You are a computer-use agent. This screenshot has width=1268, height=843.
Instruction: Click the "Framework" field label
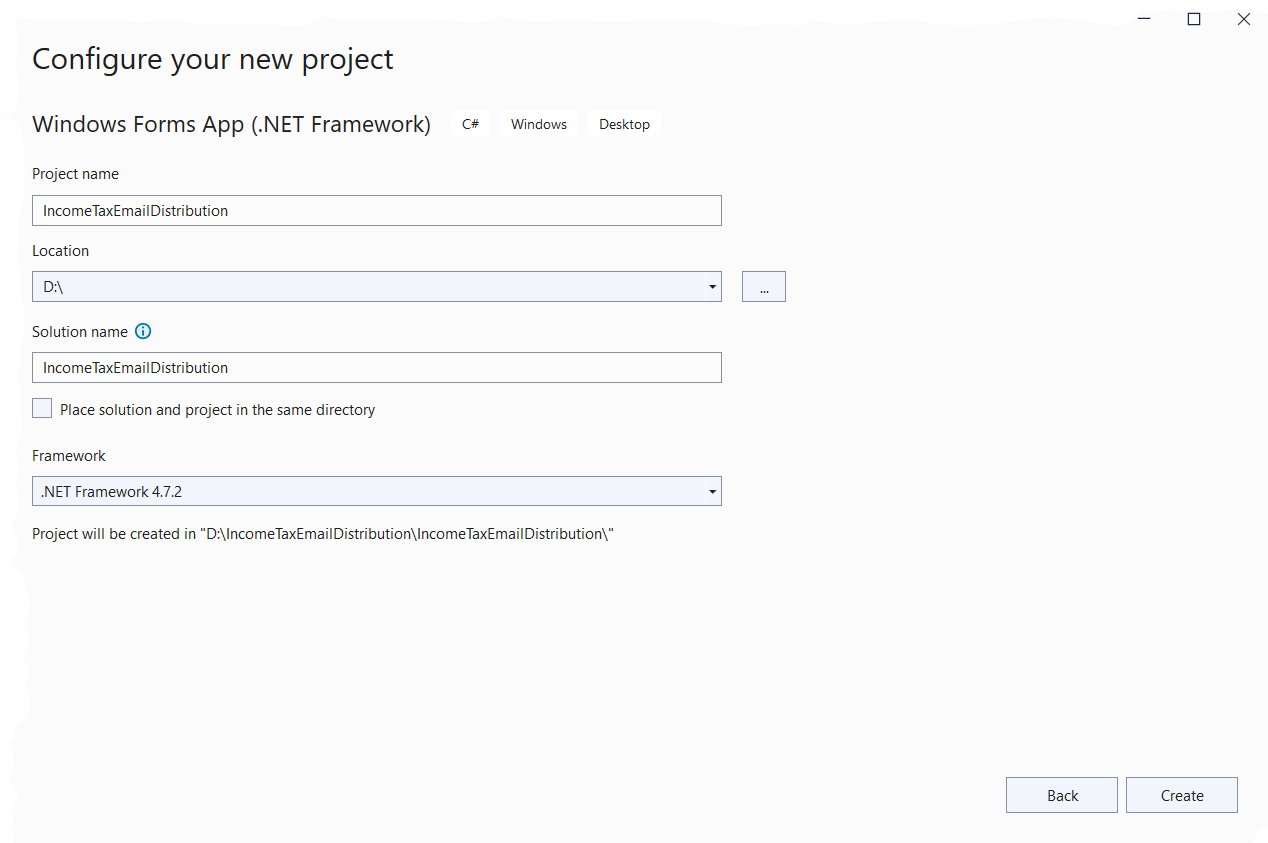[69, 456]
